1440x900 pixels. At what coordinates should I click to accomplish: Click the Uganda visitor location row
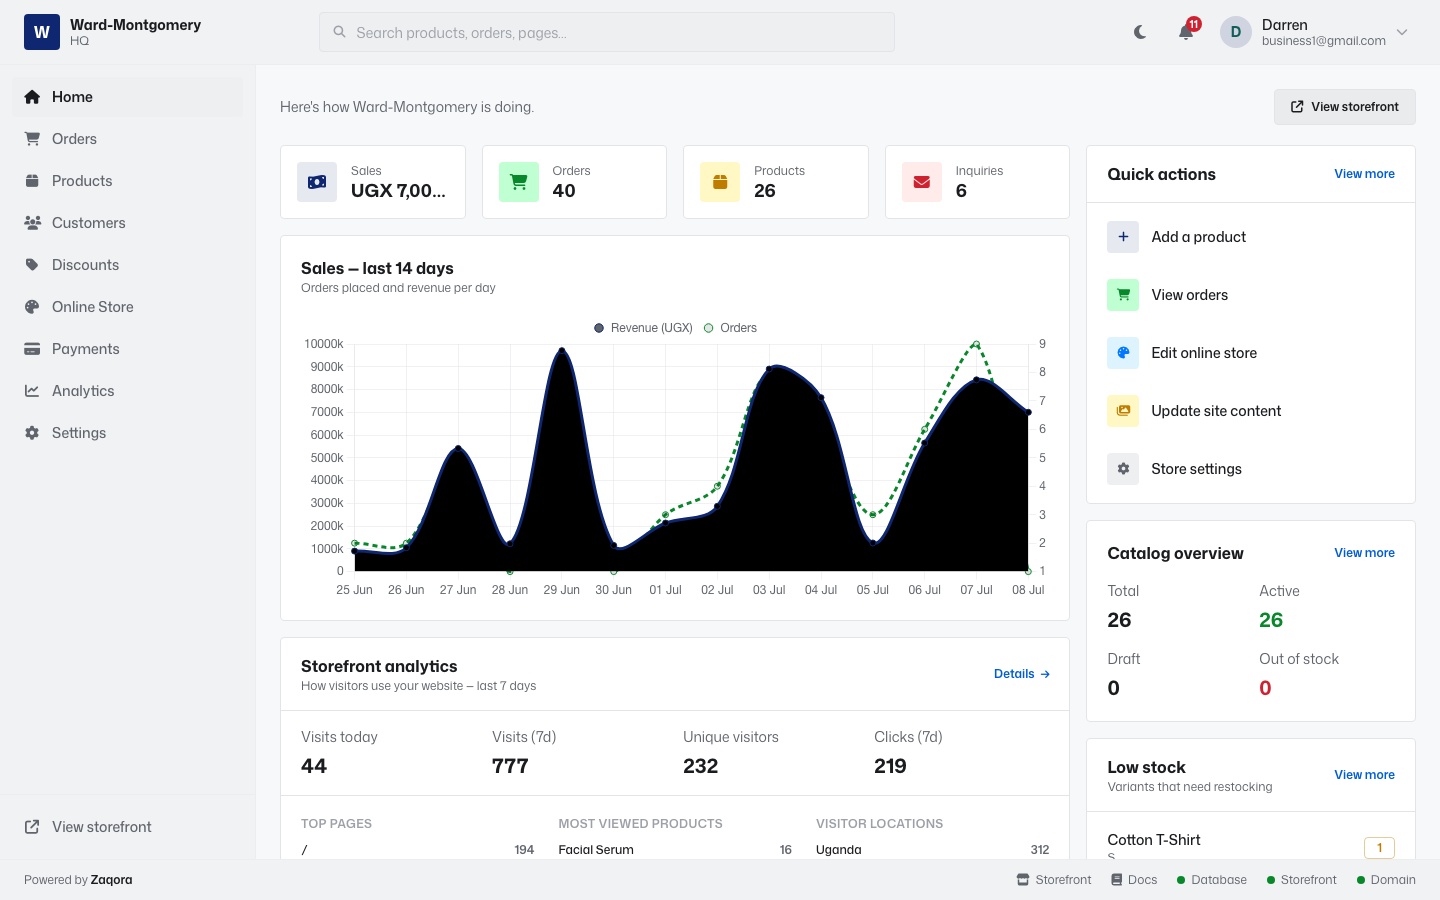pyautogui.click(x=932, y=850)
